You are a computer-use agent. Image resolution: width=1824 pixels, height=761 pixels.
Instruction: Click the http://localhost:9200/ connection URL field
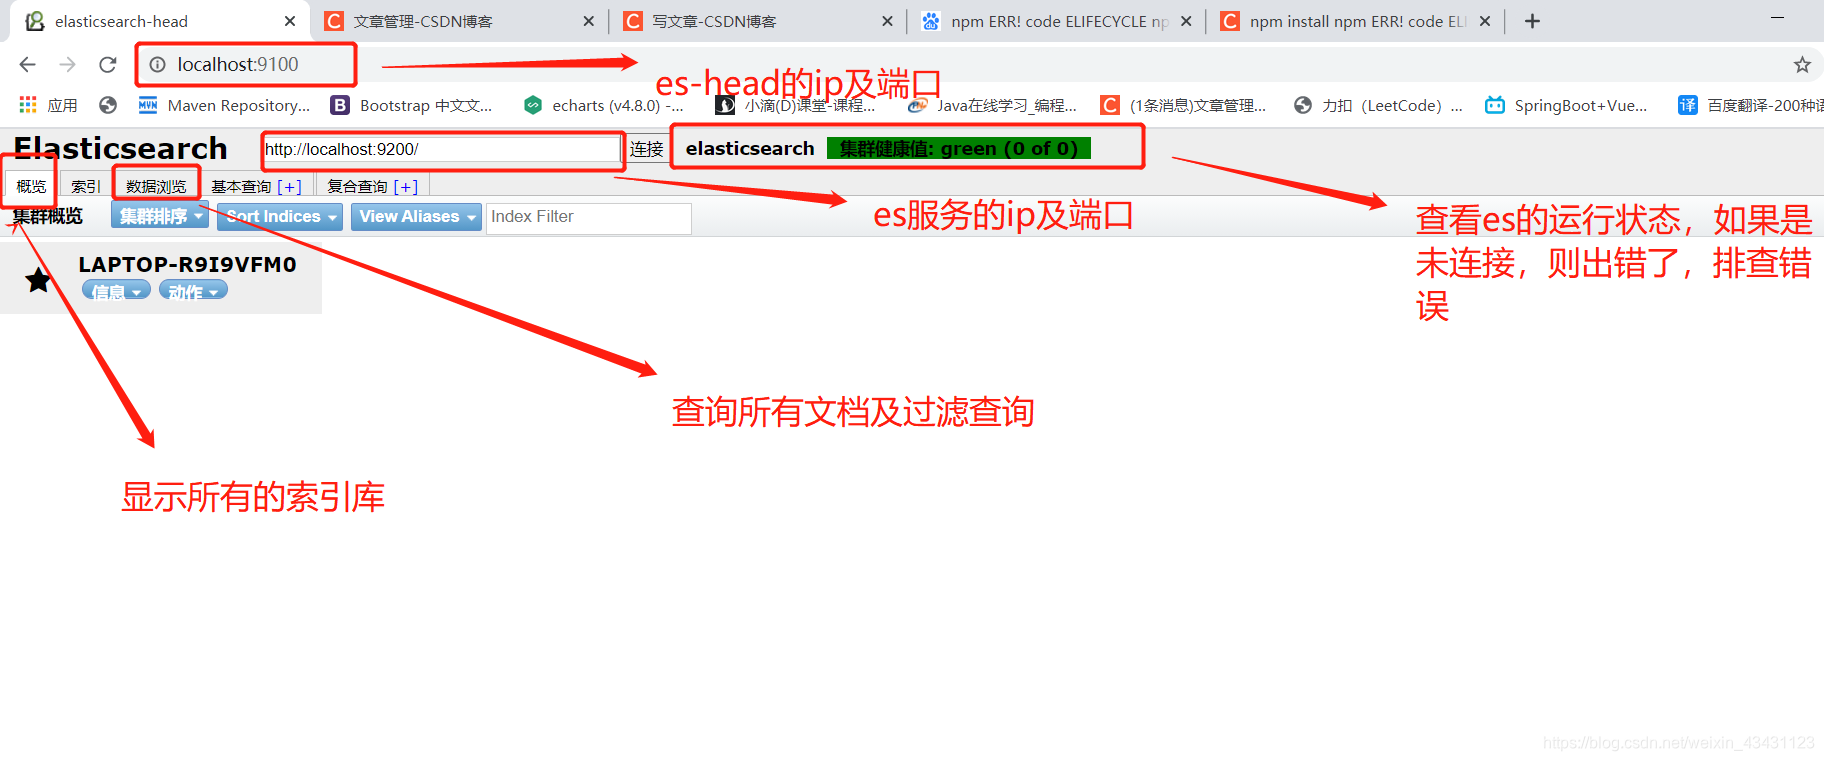click(x=441, y=149)
